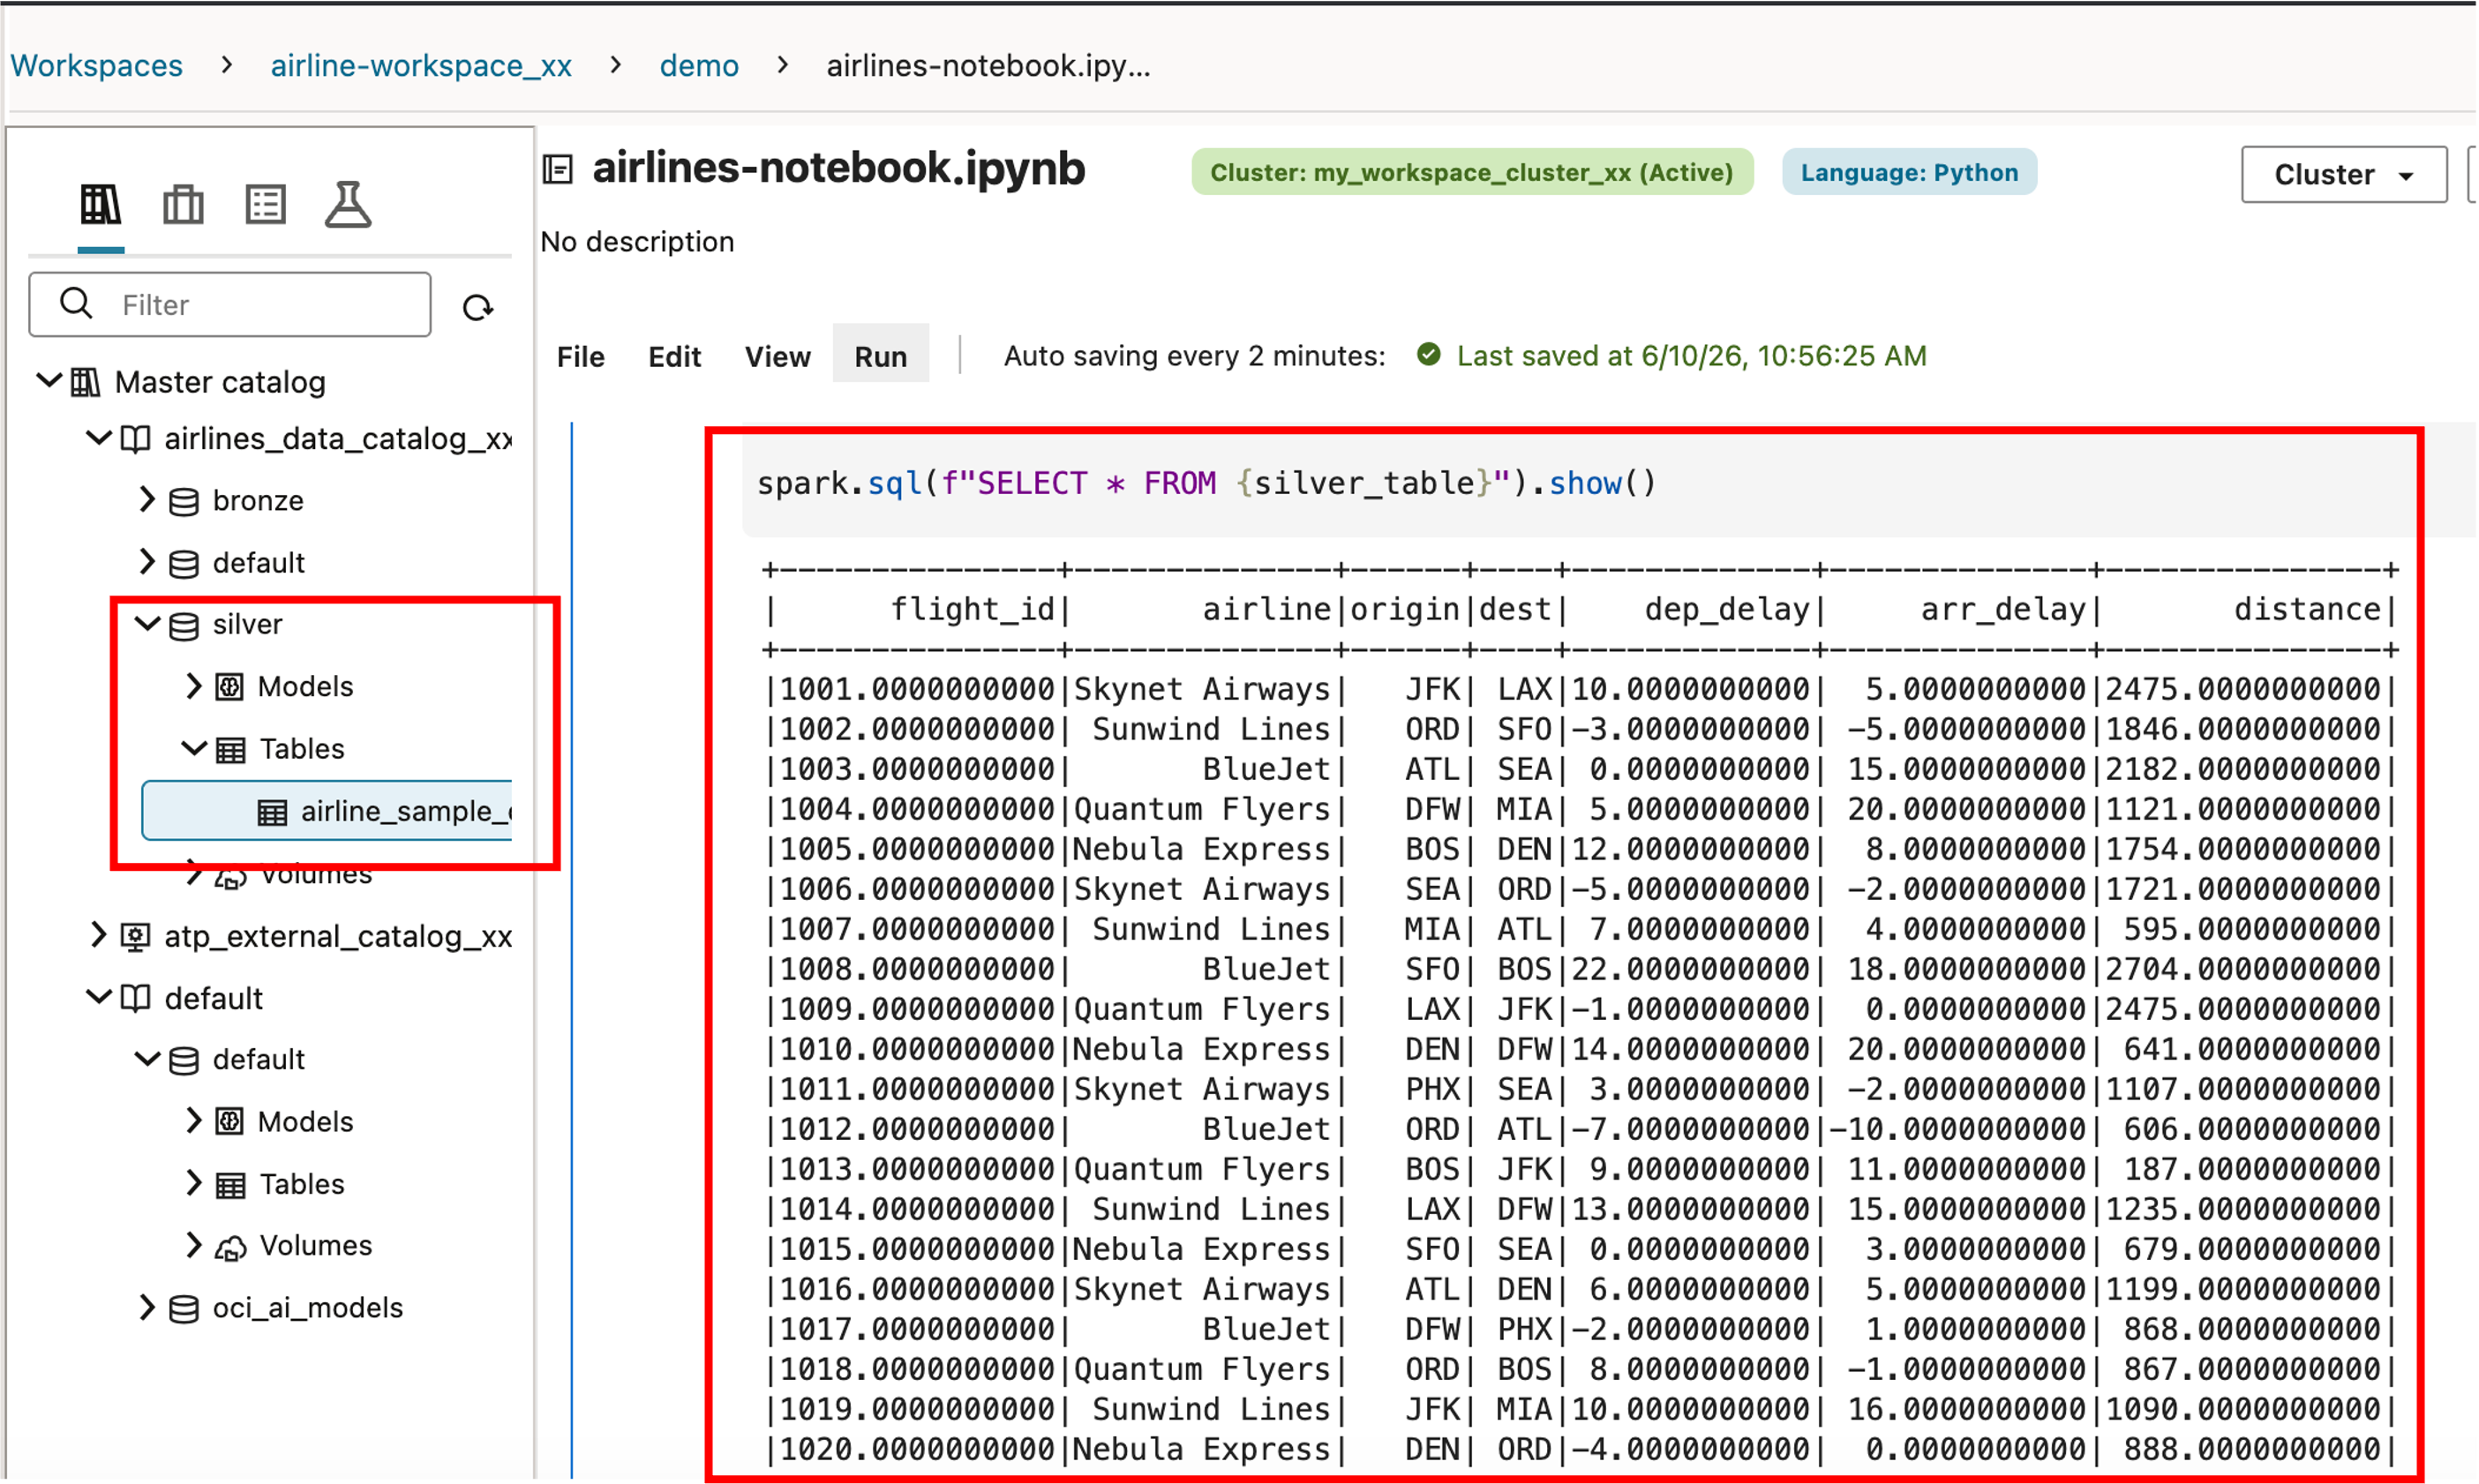Open the Cluster dropdown button
The width and height of the screenshot is (2479, 1484).
tap(2343, 175)
